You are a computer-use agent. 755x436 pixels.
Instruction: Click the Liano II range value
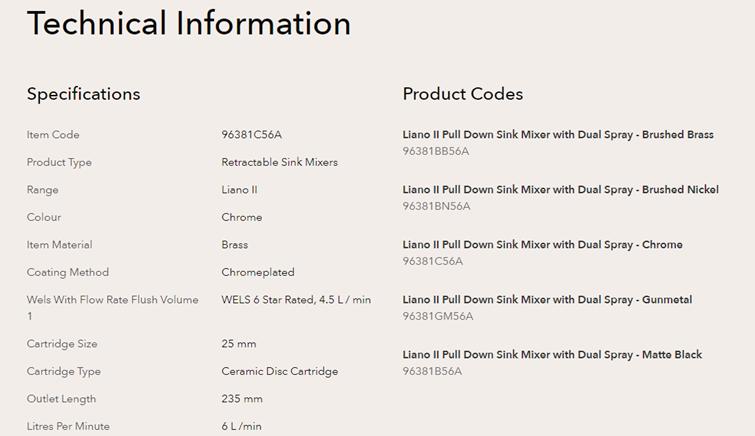[x=239, y=189]
